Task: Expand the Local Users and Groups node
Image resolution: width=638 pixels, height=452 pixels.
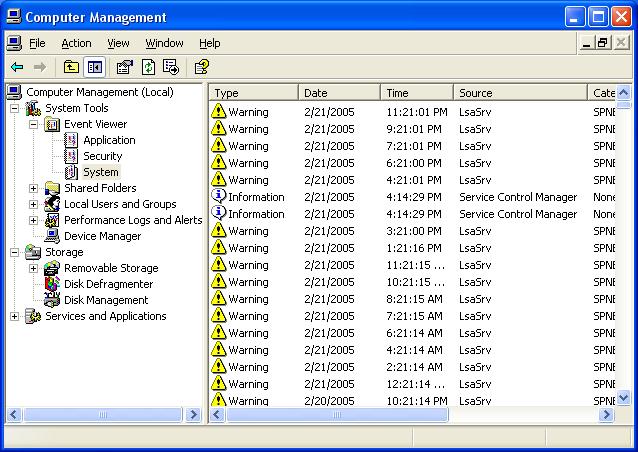Action: [33, 204]
